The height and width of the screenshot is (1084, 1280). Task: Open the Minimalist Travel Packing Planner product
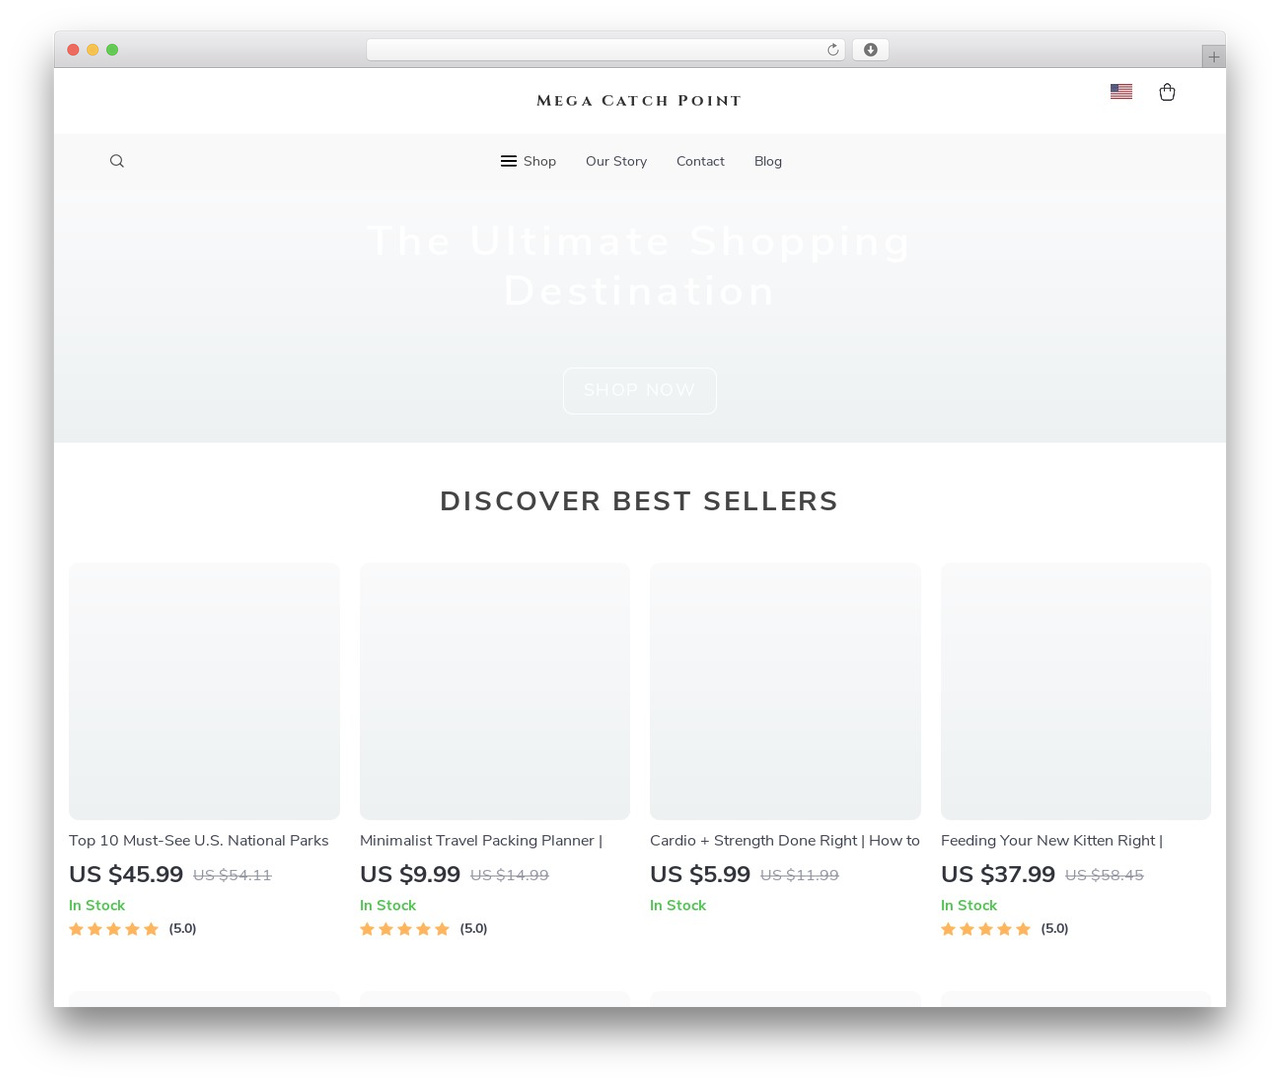[x=481, y=840]
